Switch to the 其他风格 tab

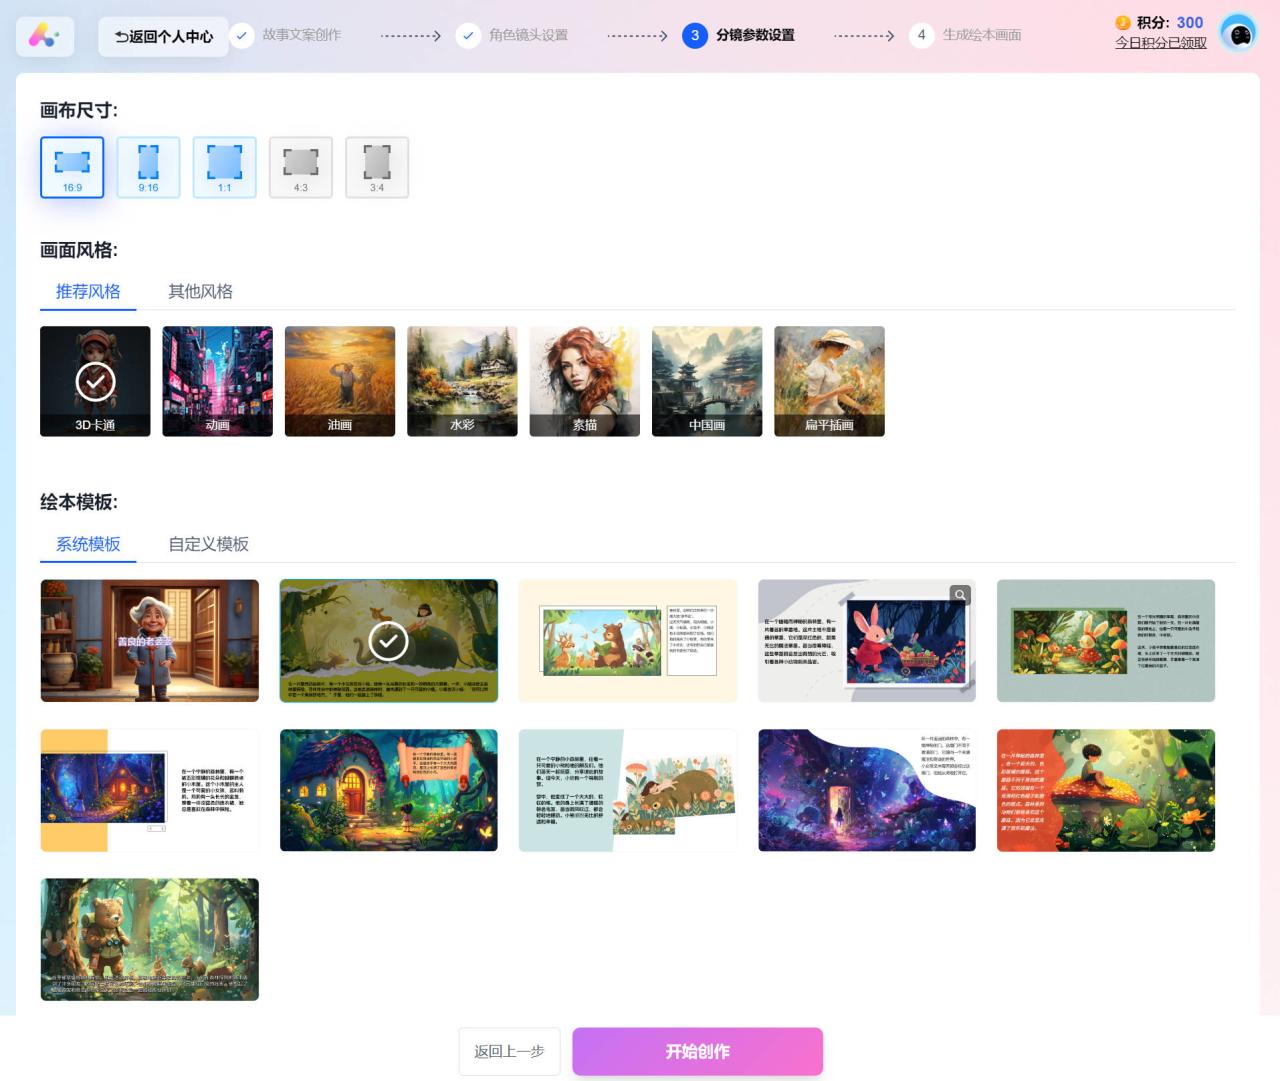[x=200, y=291]
